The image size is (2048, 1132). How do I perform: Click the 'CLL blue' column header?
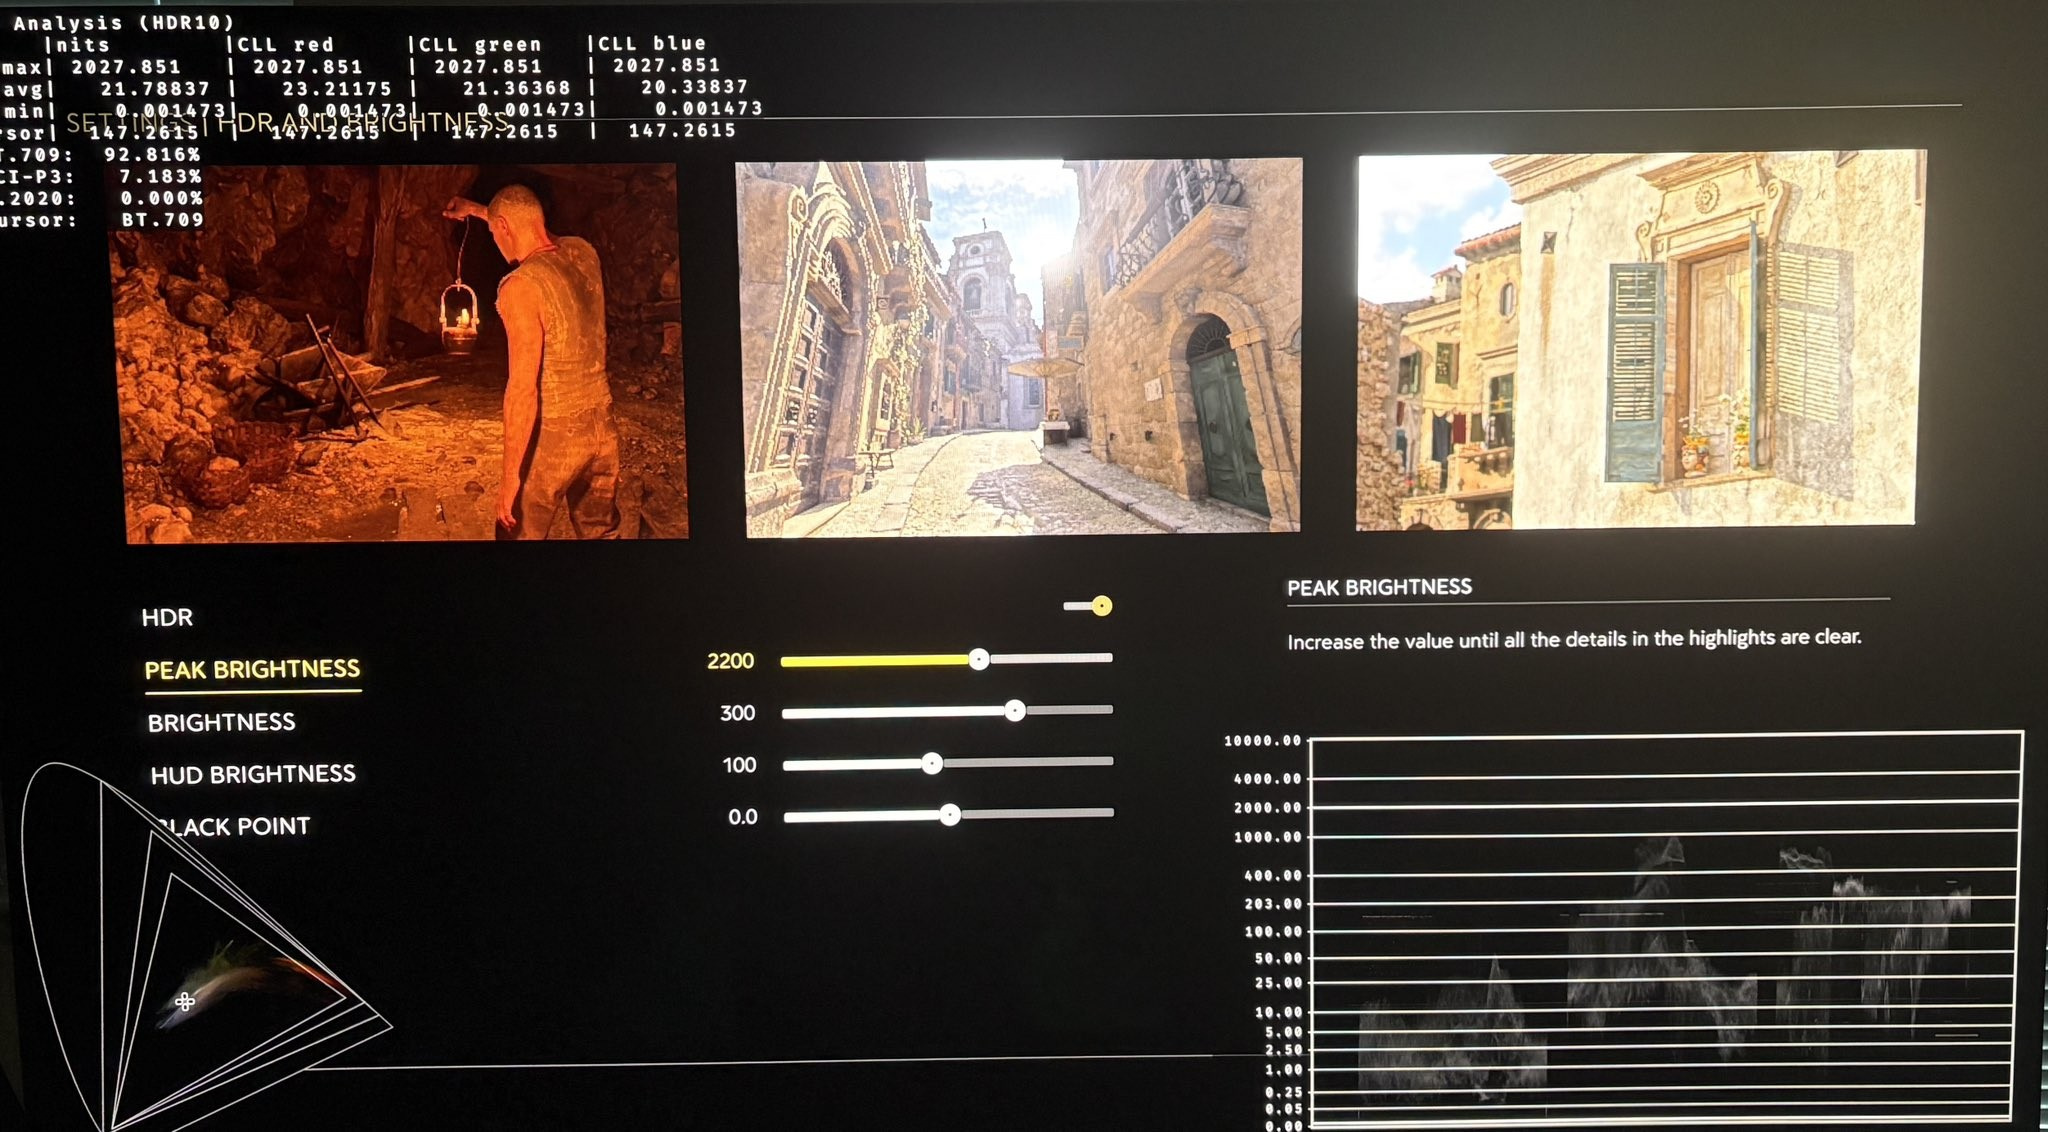652,43
